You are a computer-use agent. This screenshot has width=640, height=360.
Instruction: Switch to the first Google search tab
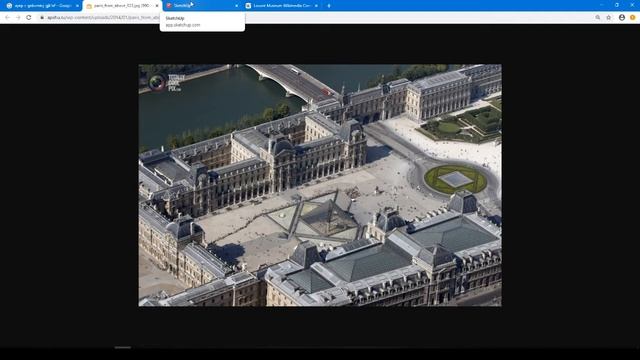[41, 6]
